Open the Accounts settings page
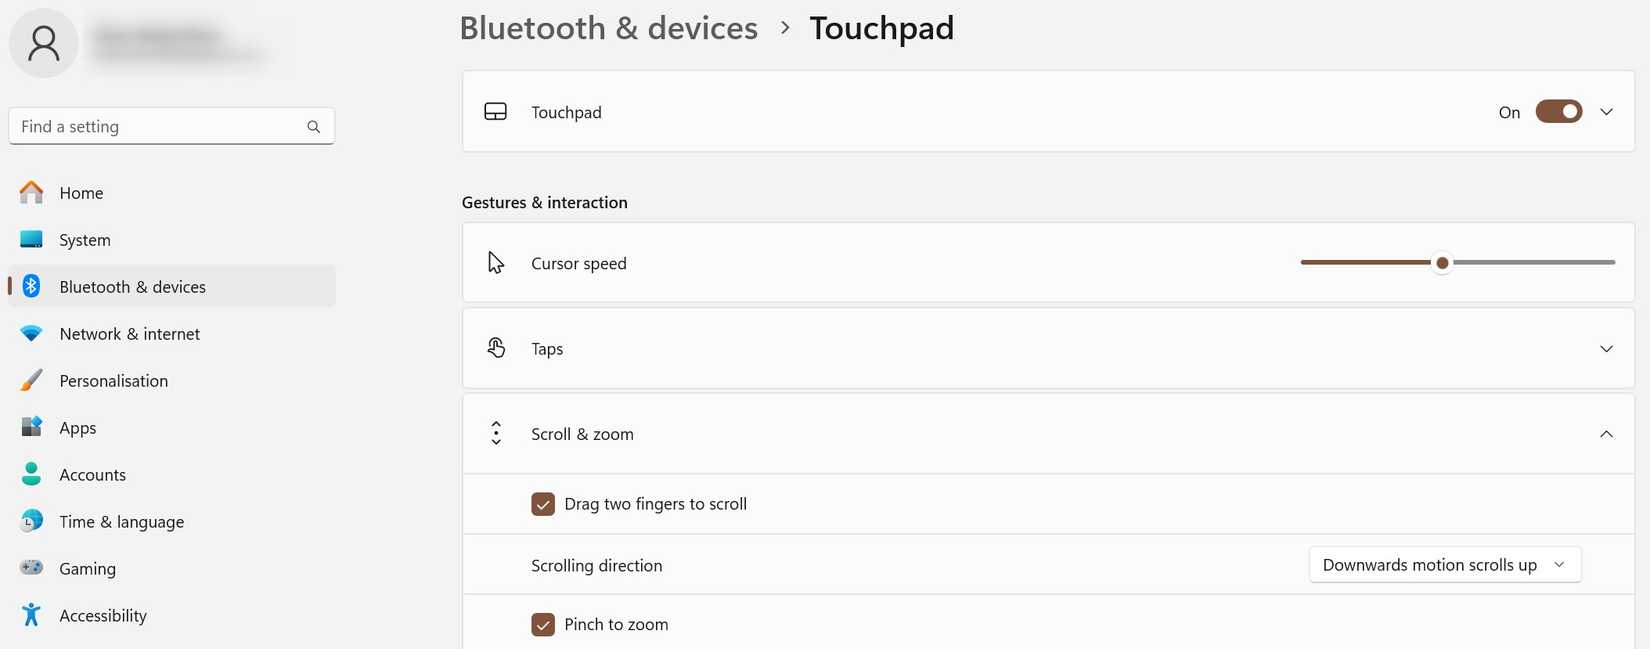The height and width of the screenshot is (649, 1650). coord(92,475)
